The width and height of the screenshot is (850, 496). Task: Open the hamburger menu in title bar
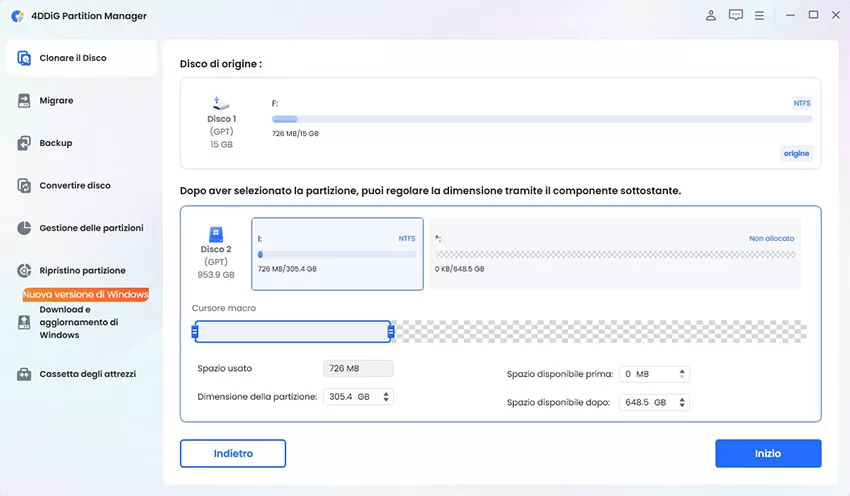[x=760, y=15]
